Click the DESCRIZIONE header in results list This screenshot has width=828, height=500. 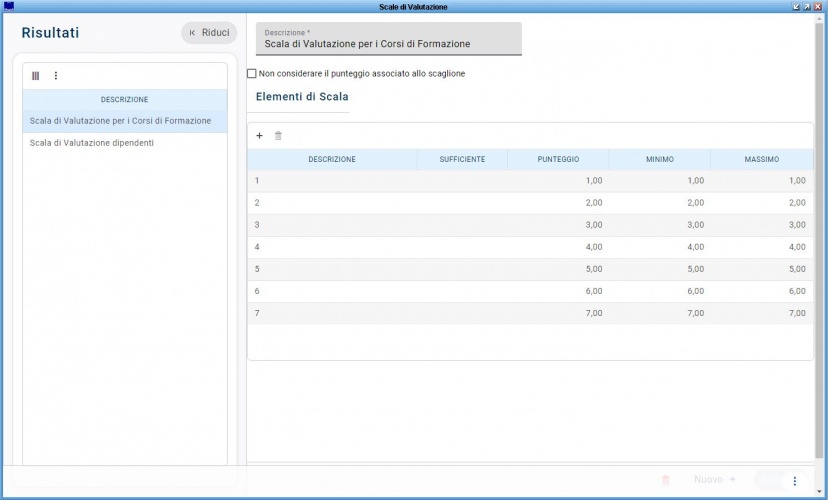click(x=125, y=100)
